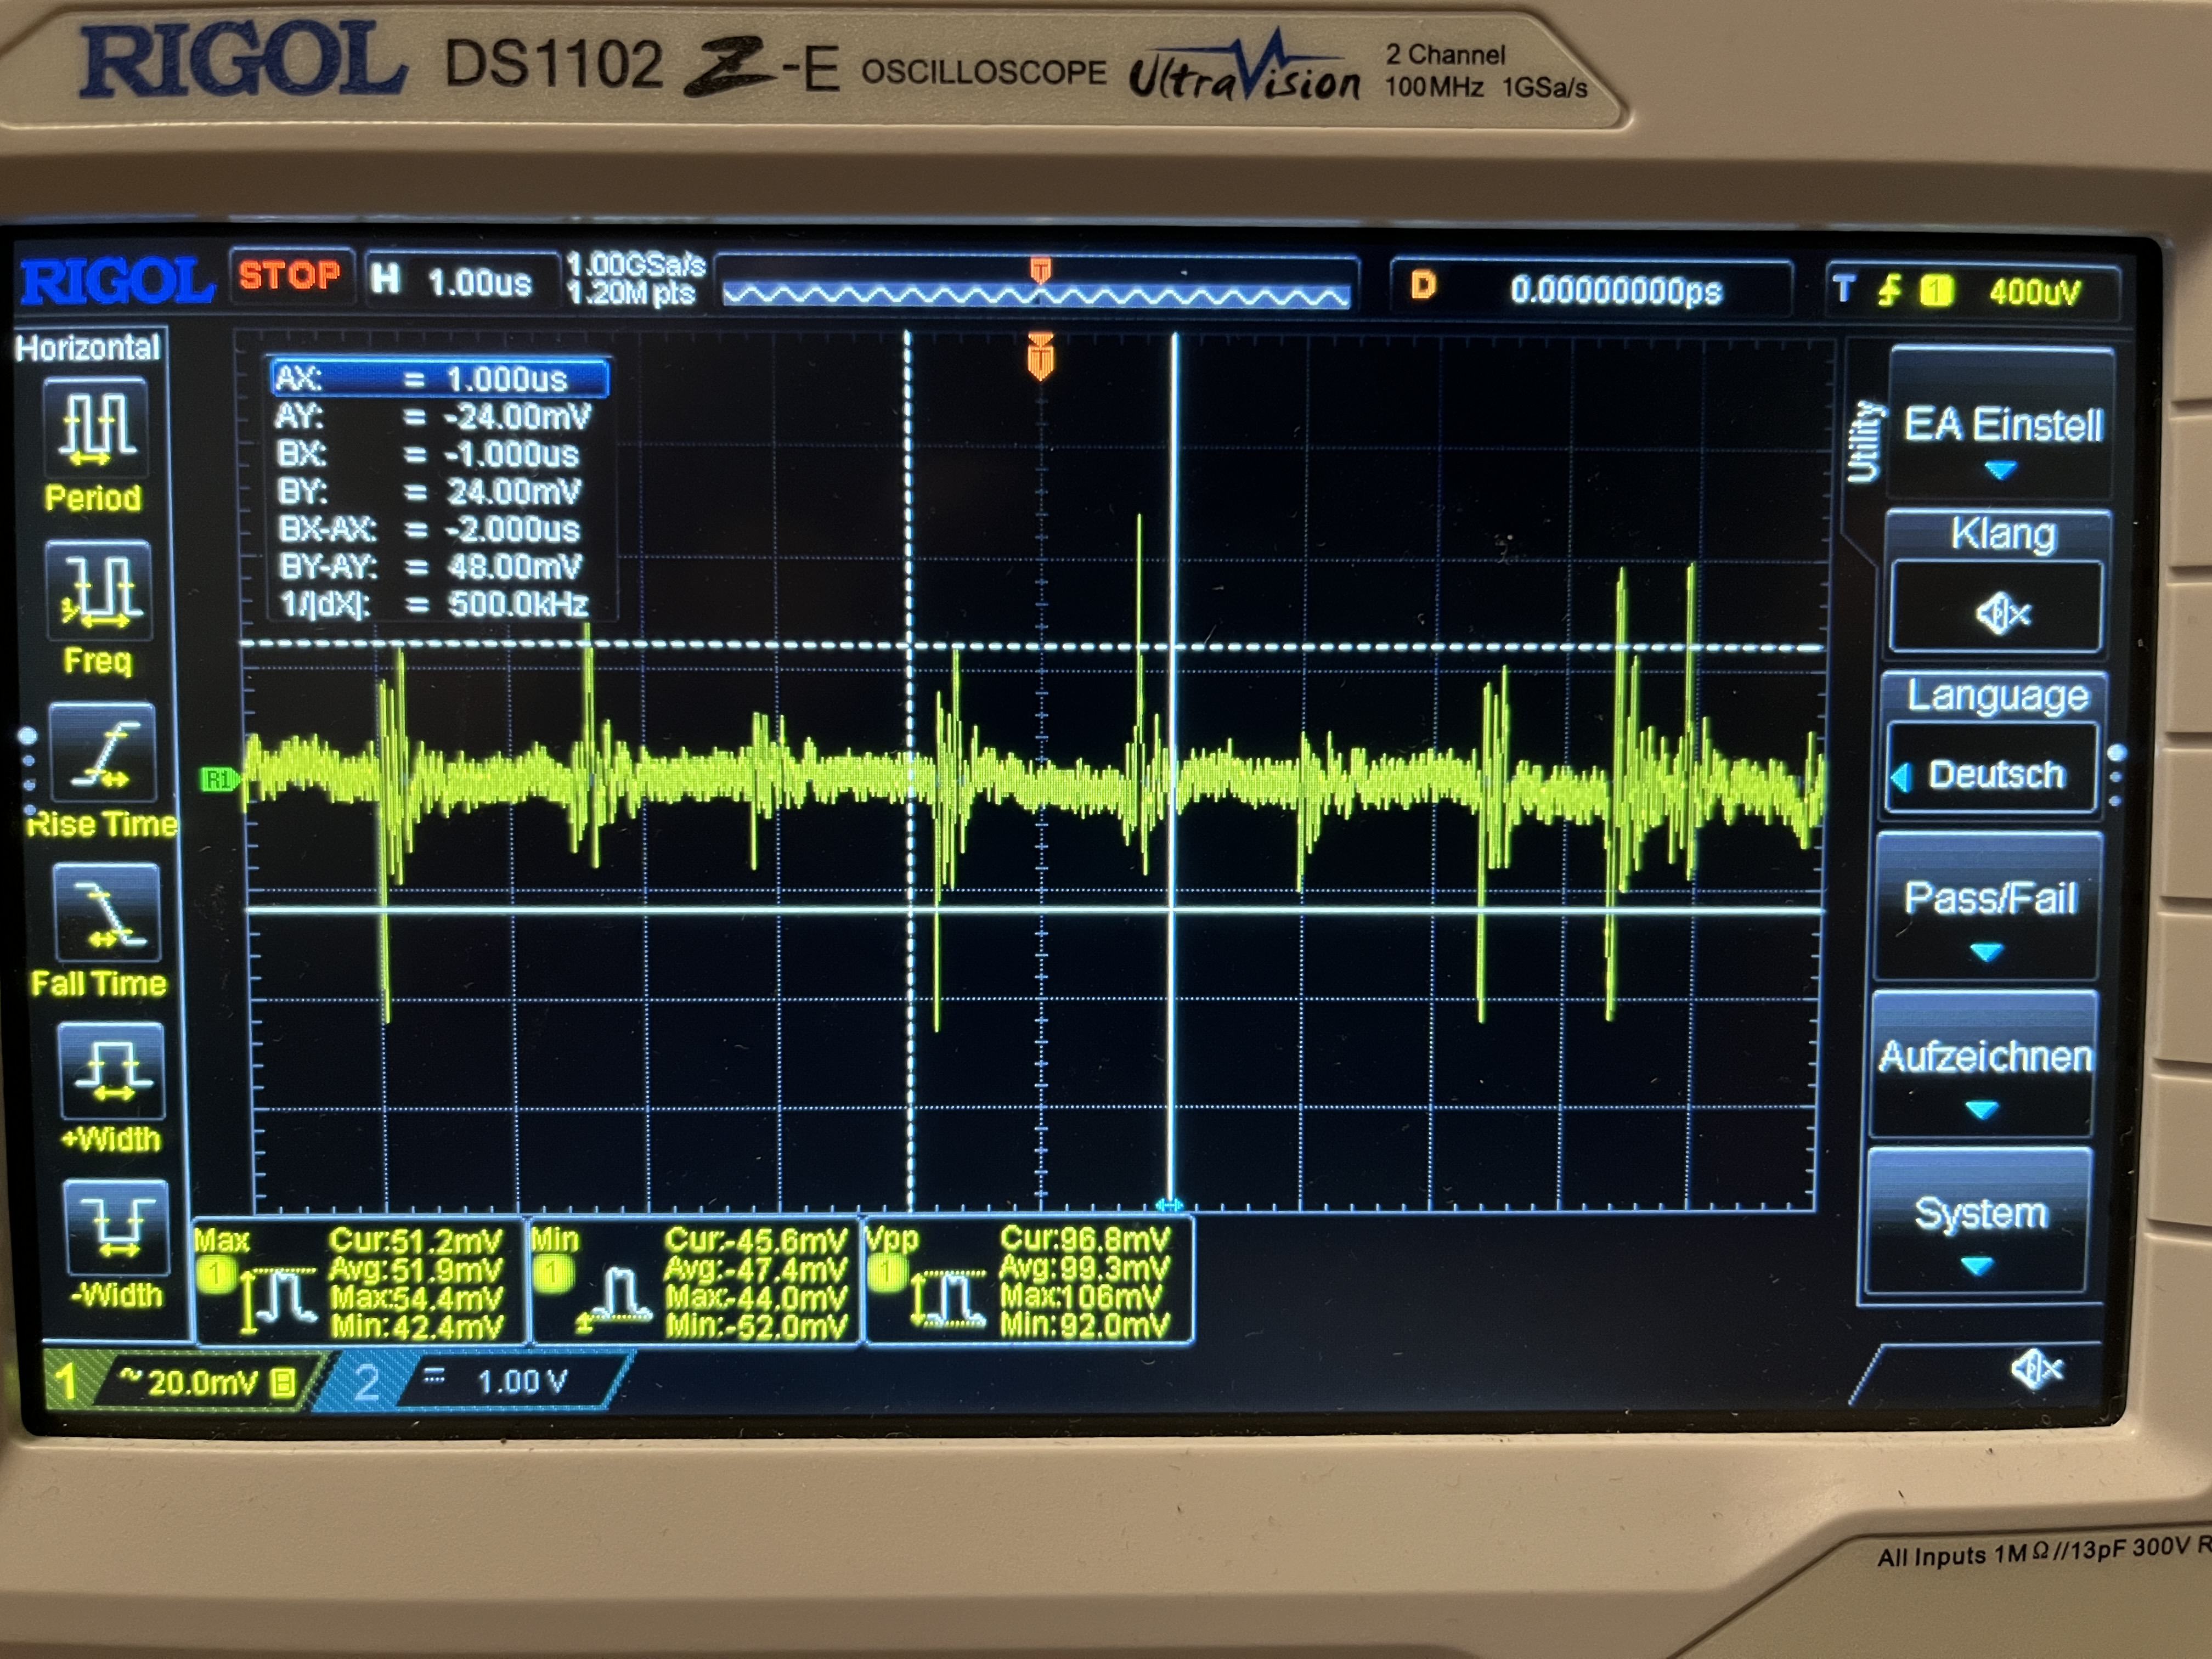Select the Freq measurement icon
This screenshot has width=2212, height=1659.
98,592
